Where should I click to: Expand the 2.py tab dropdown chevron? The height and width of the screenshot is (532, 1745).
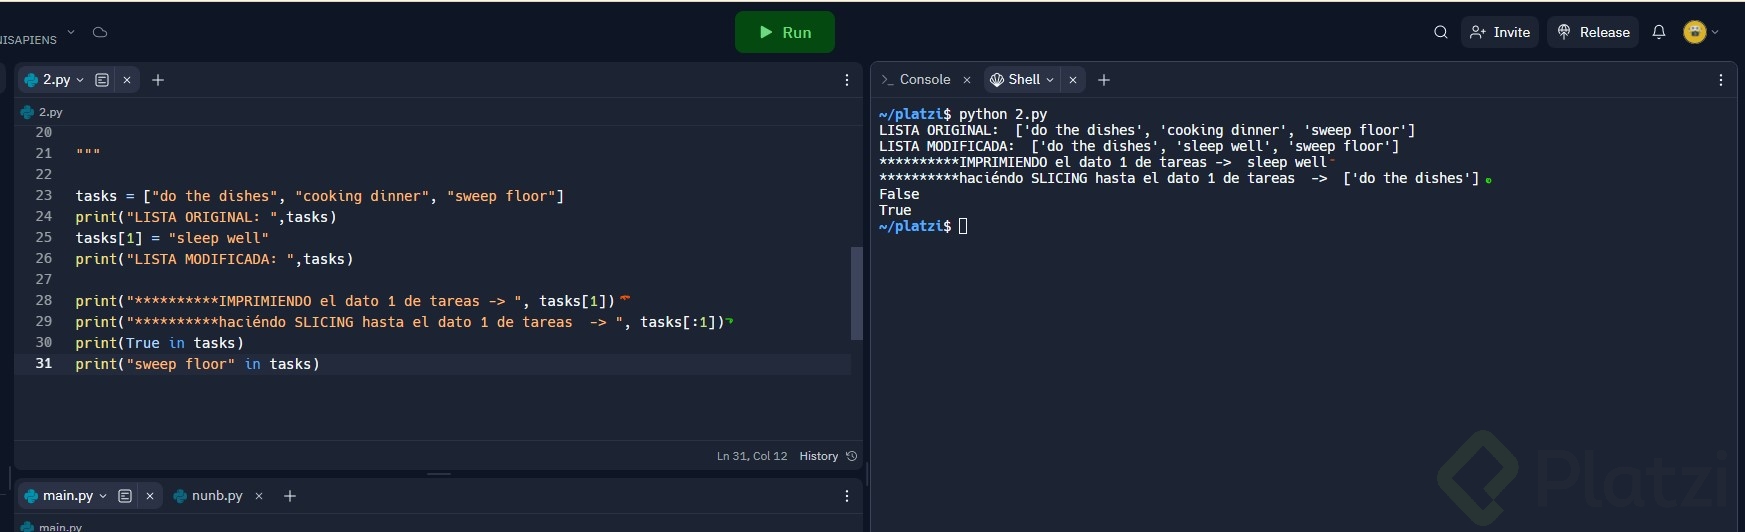81,80
